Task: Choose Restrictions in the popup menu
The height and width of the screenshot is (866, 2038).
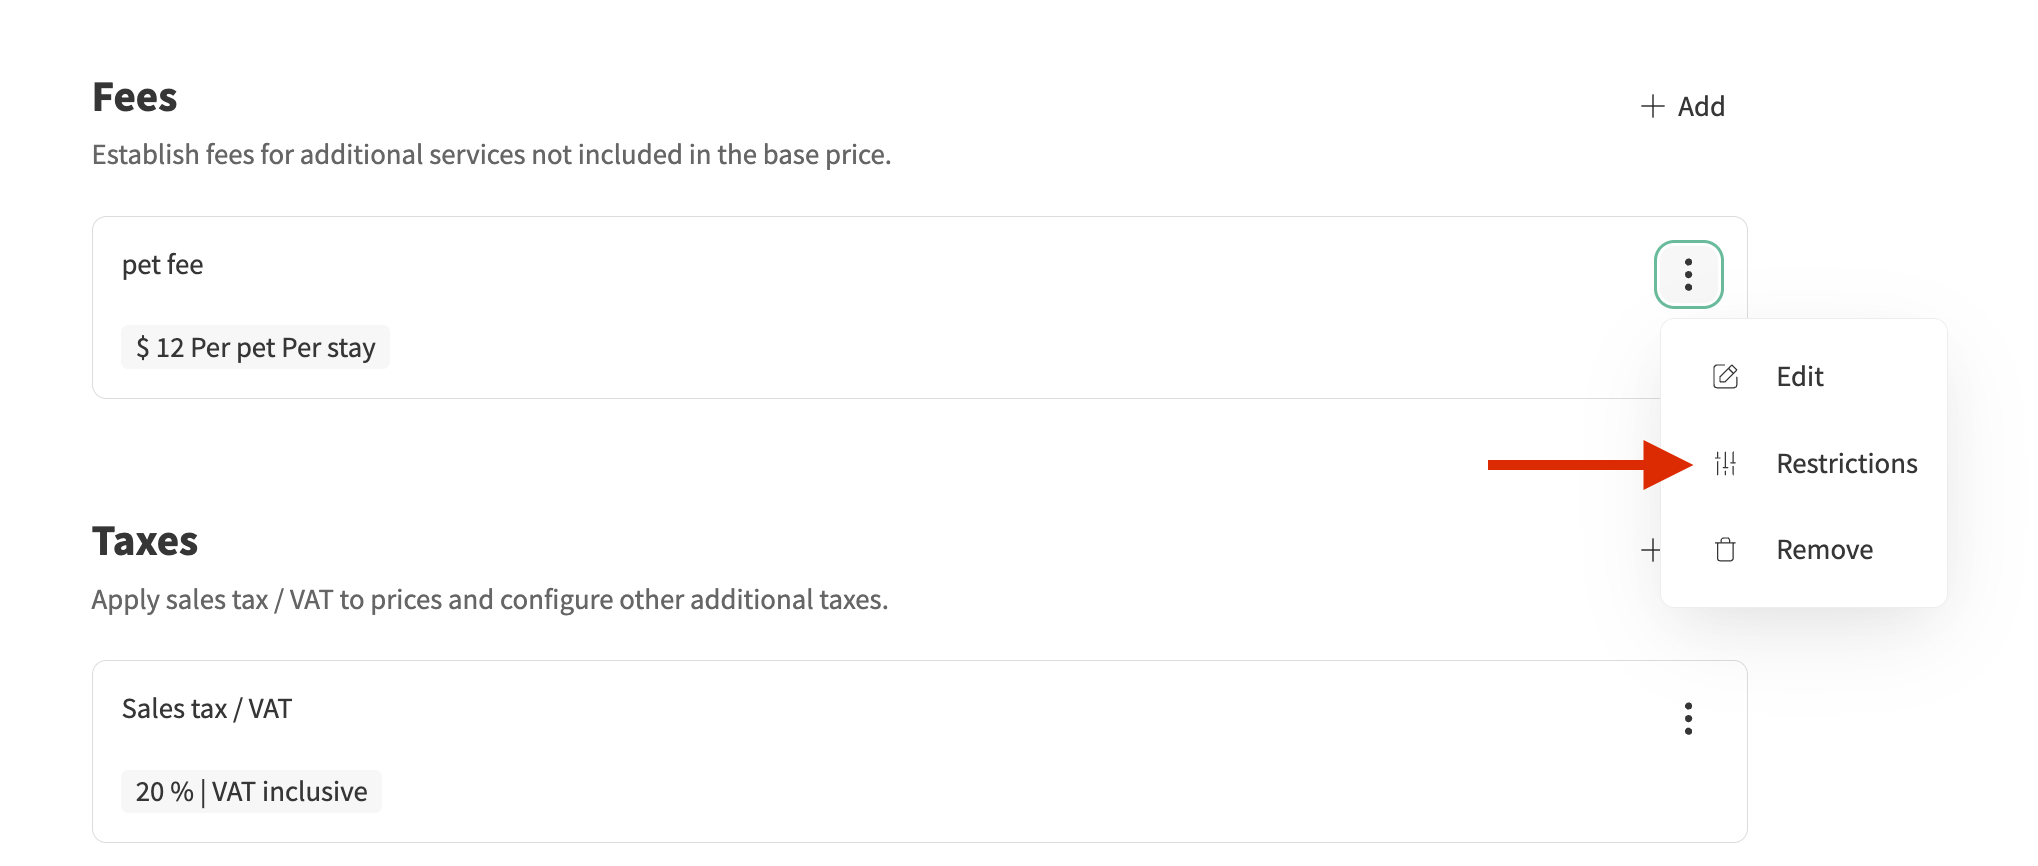Action: coord(1846,464)
